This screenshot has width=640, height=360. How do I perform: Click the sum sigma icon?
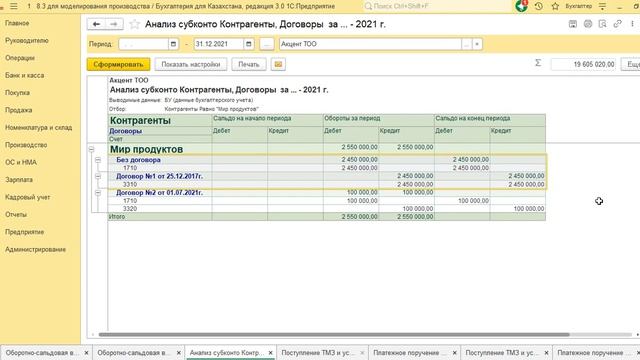[x=538, y=63]
